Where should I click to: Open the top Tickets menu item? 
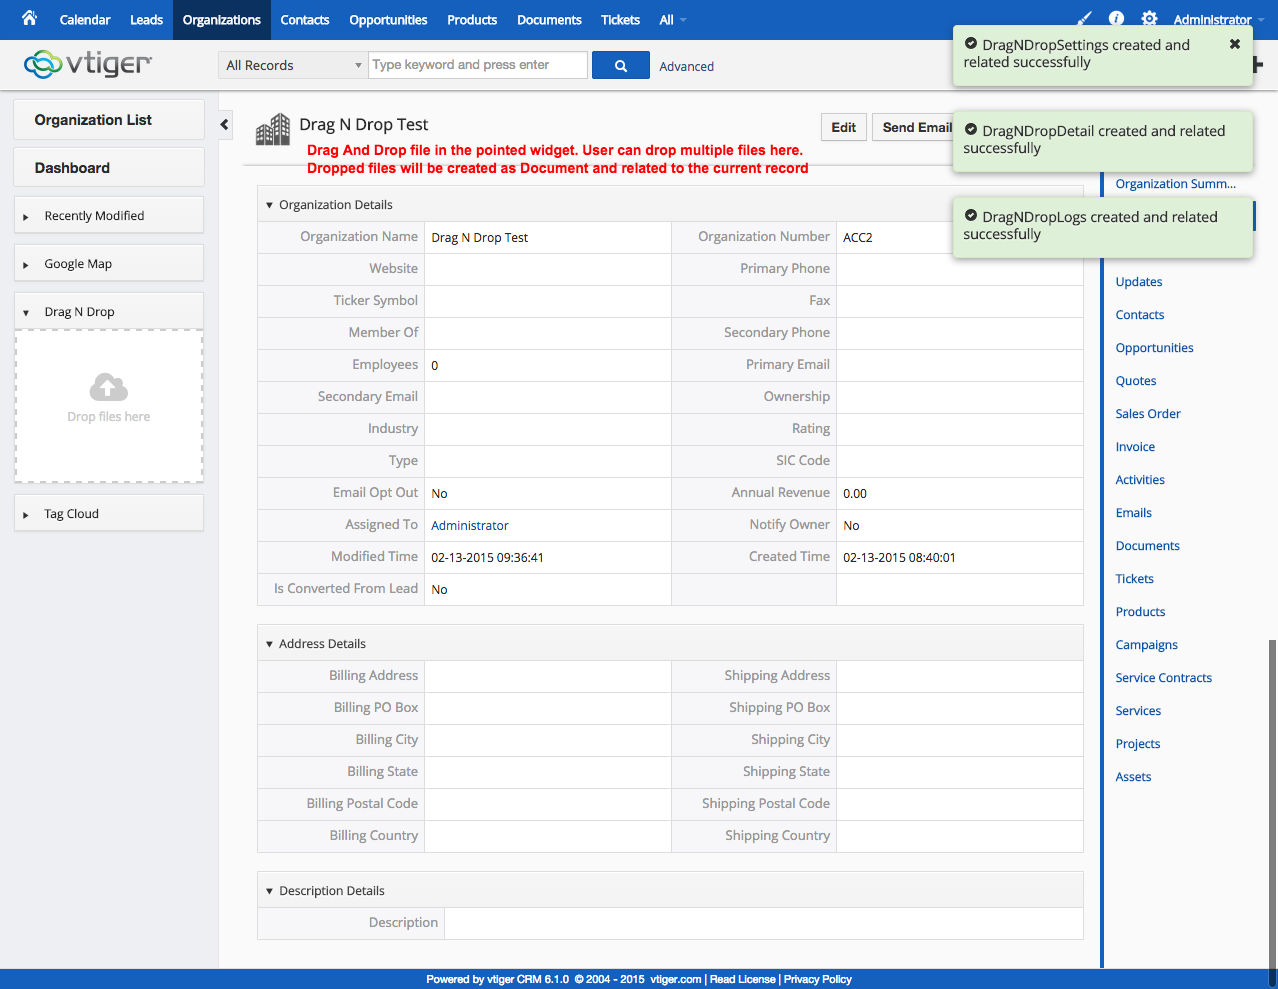620,20
